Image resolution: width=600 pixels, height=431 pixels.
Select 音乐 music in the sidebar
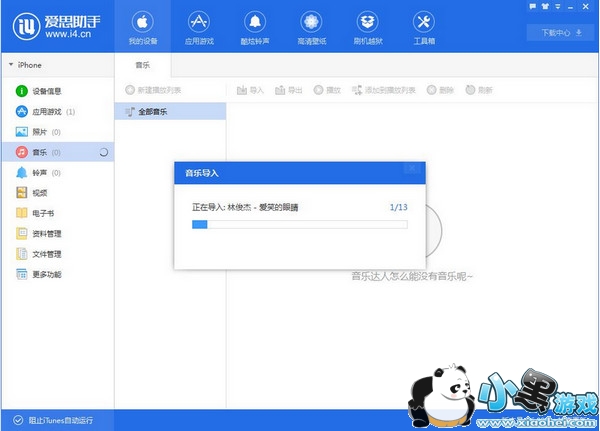[58, 152]
